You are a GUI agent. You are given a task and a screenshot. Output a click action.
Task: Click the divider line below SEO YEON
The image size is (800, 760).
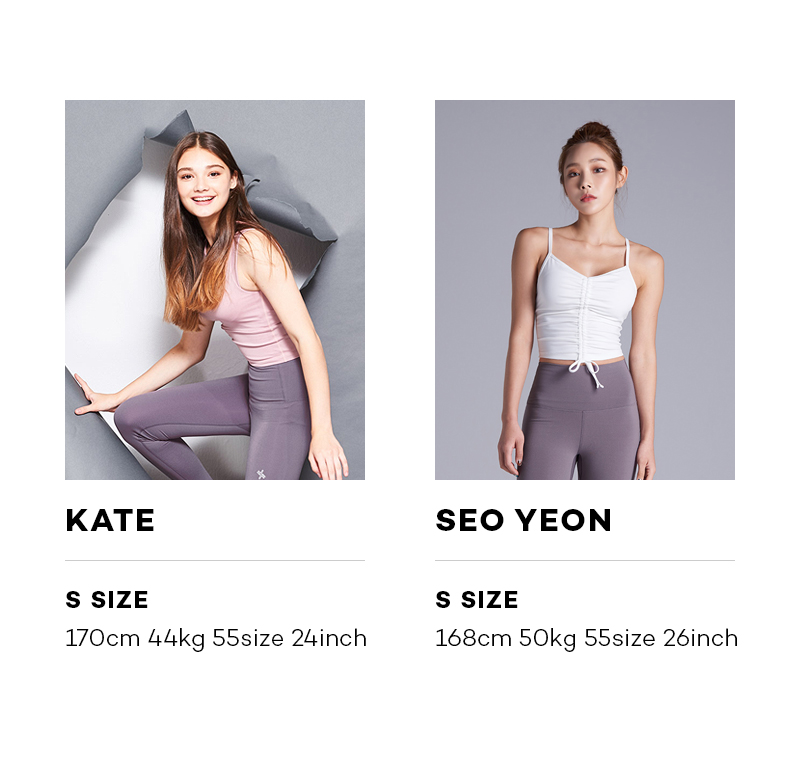[585, 560]
